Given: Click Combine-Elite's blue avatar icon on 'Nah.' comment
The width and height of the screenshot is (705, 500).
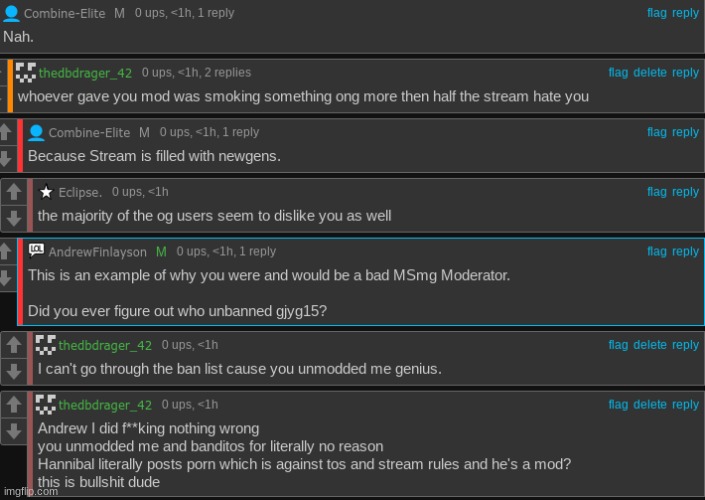Looking at the screenshot, I should 11,13.
